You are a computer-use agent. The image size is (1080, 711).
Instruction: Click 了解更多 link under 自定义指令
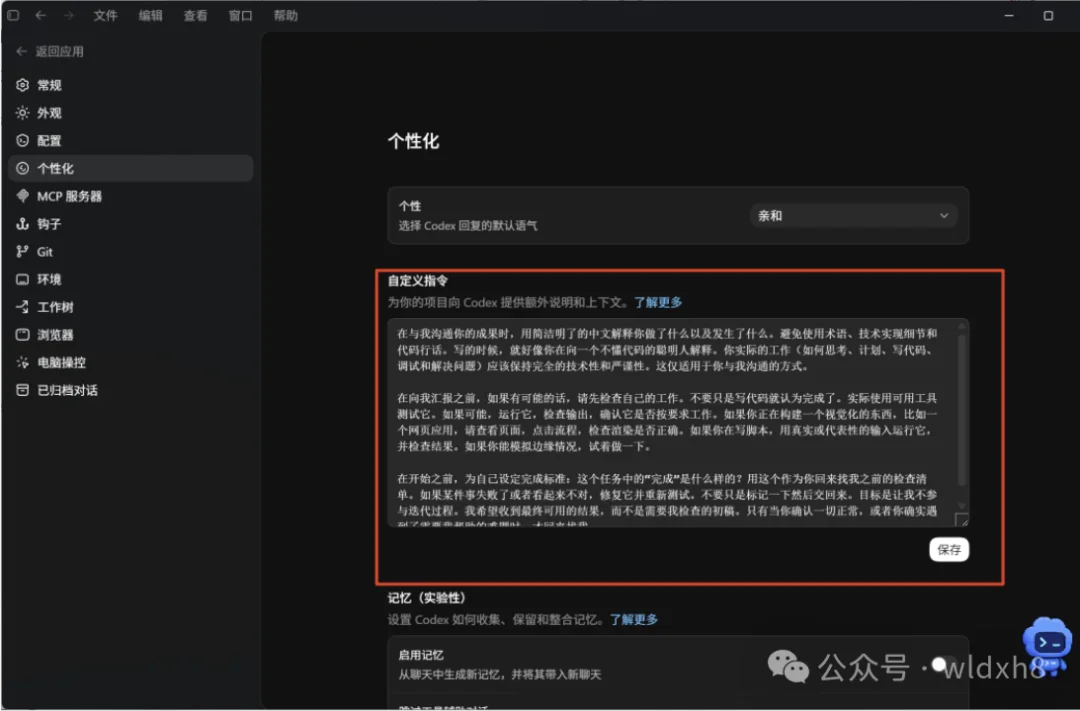(658, 302)
